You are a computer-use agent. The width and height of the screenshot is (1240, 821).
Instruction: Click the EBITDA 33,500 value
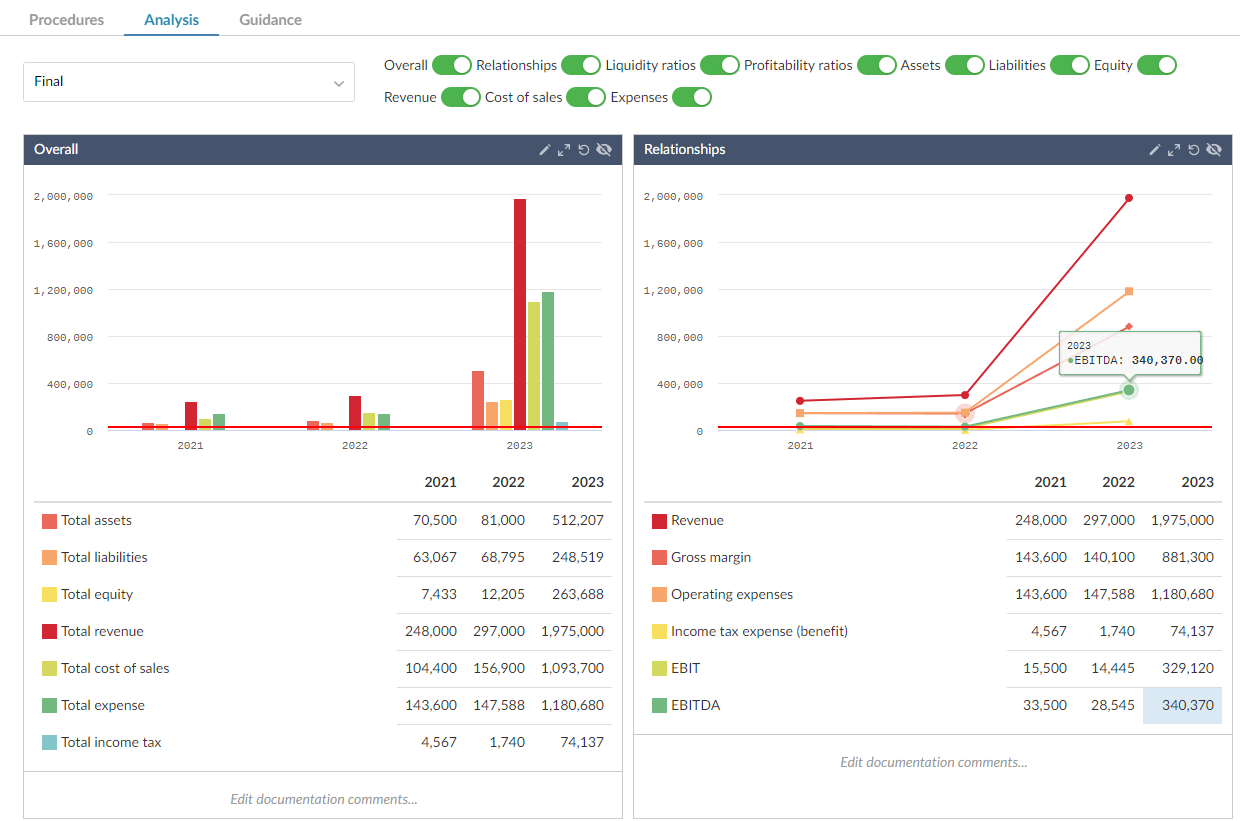tap(1045, 706)
